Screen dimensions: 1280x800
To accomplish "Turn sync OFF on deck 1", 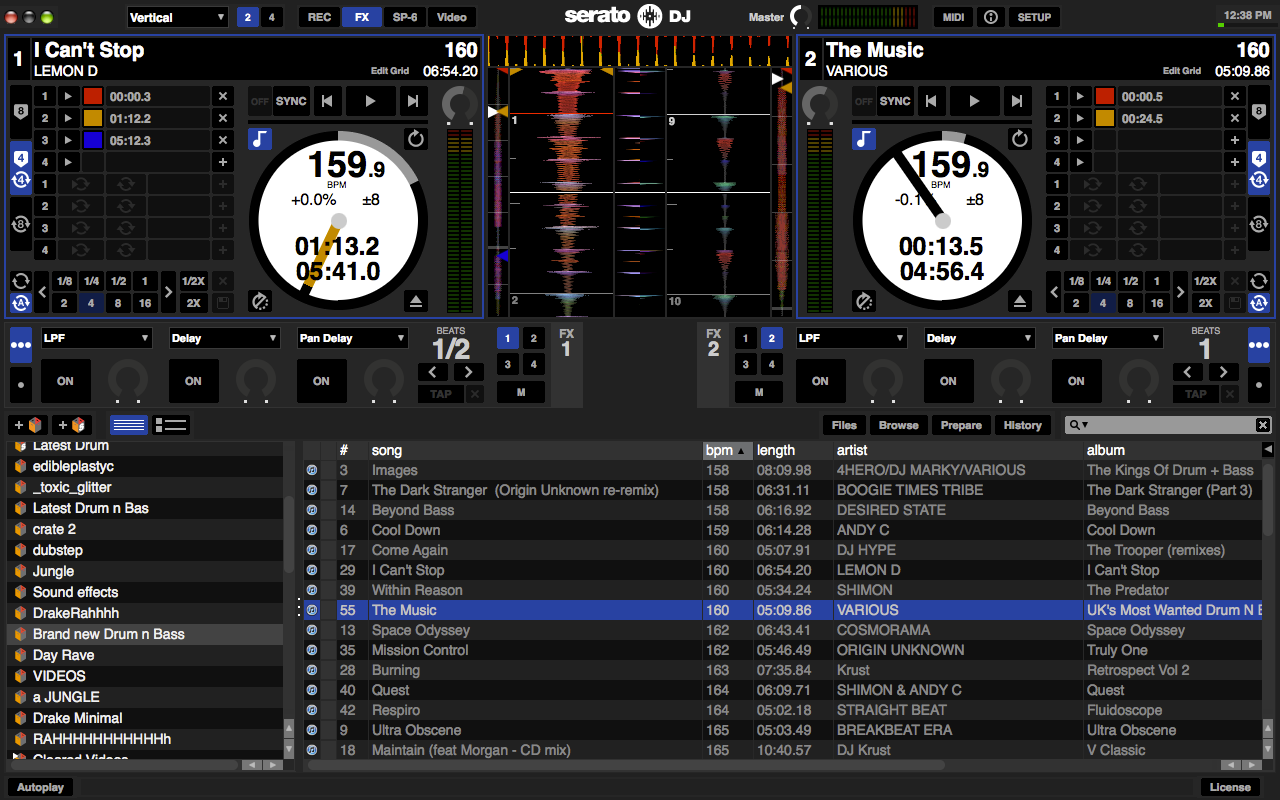I will pos(260,101).
